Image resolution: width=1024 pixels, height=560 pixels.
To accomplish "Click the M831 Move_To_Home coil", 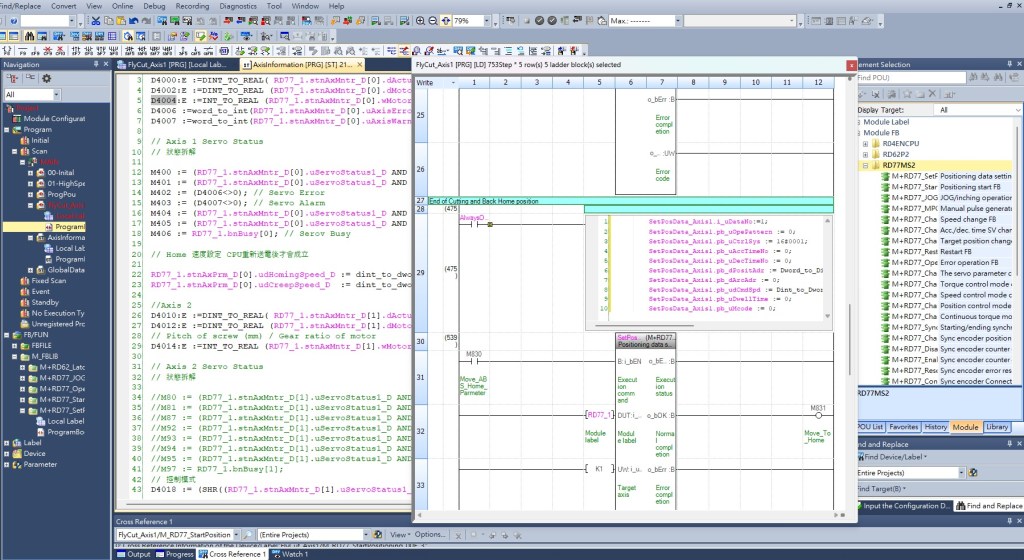I will coord(818,415).
